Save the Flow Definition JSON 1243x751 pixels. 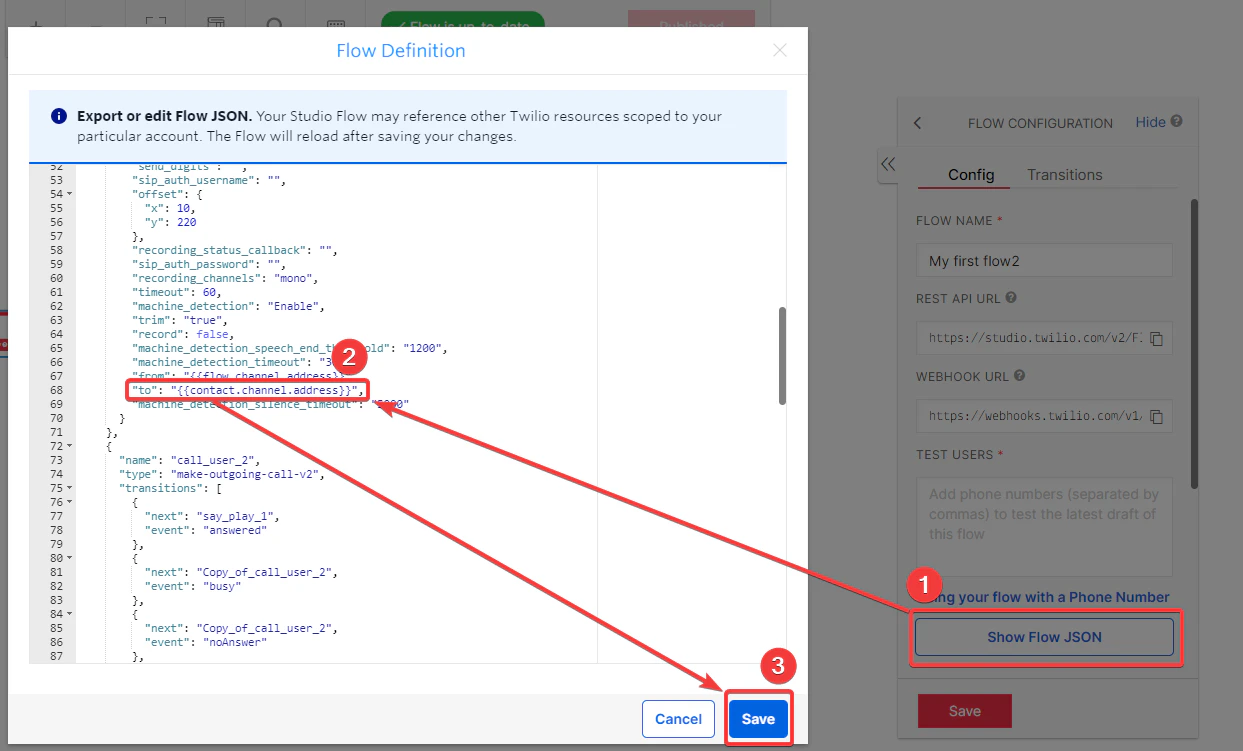[x=758, y=719]
